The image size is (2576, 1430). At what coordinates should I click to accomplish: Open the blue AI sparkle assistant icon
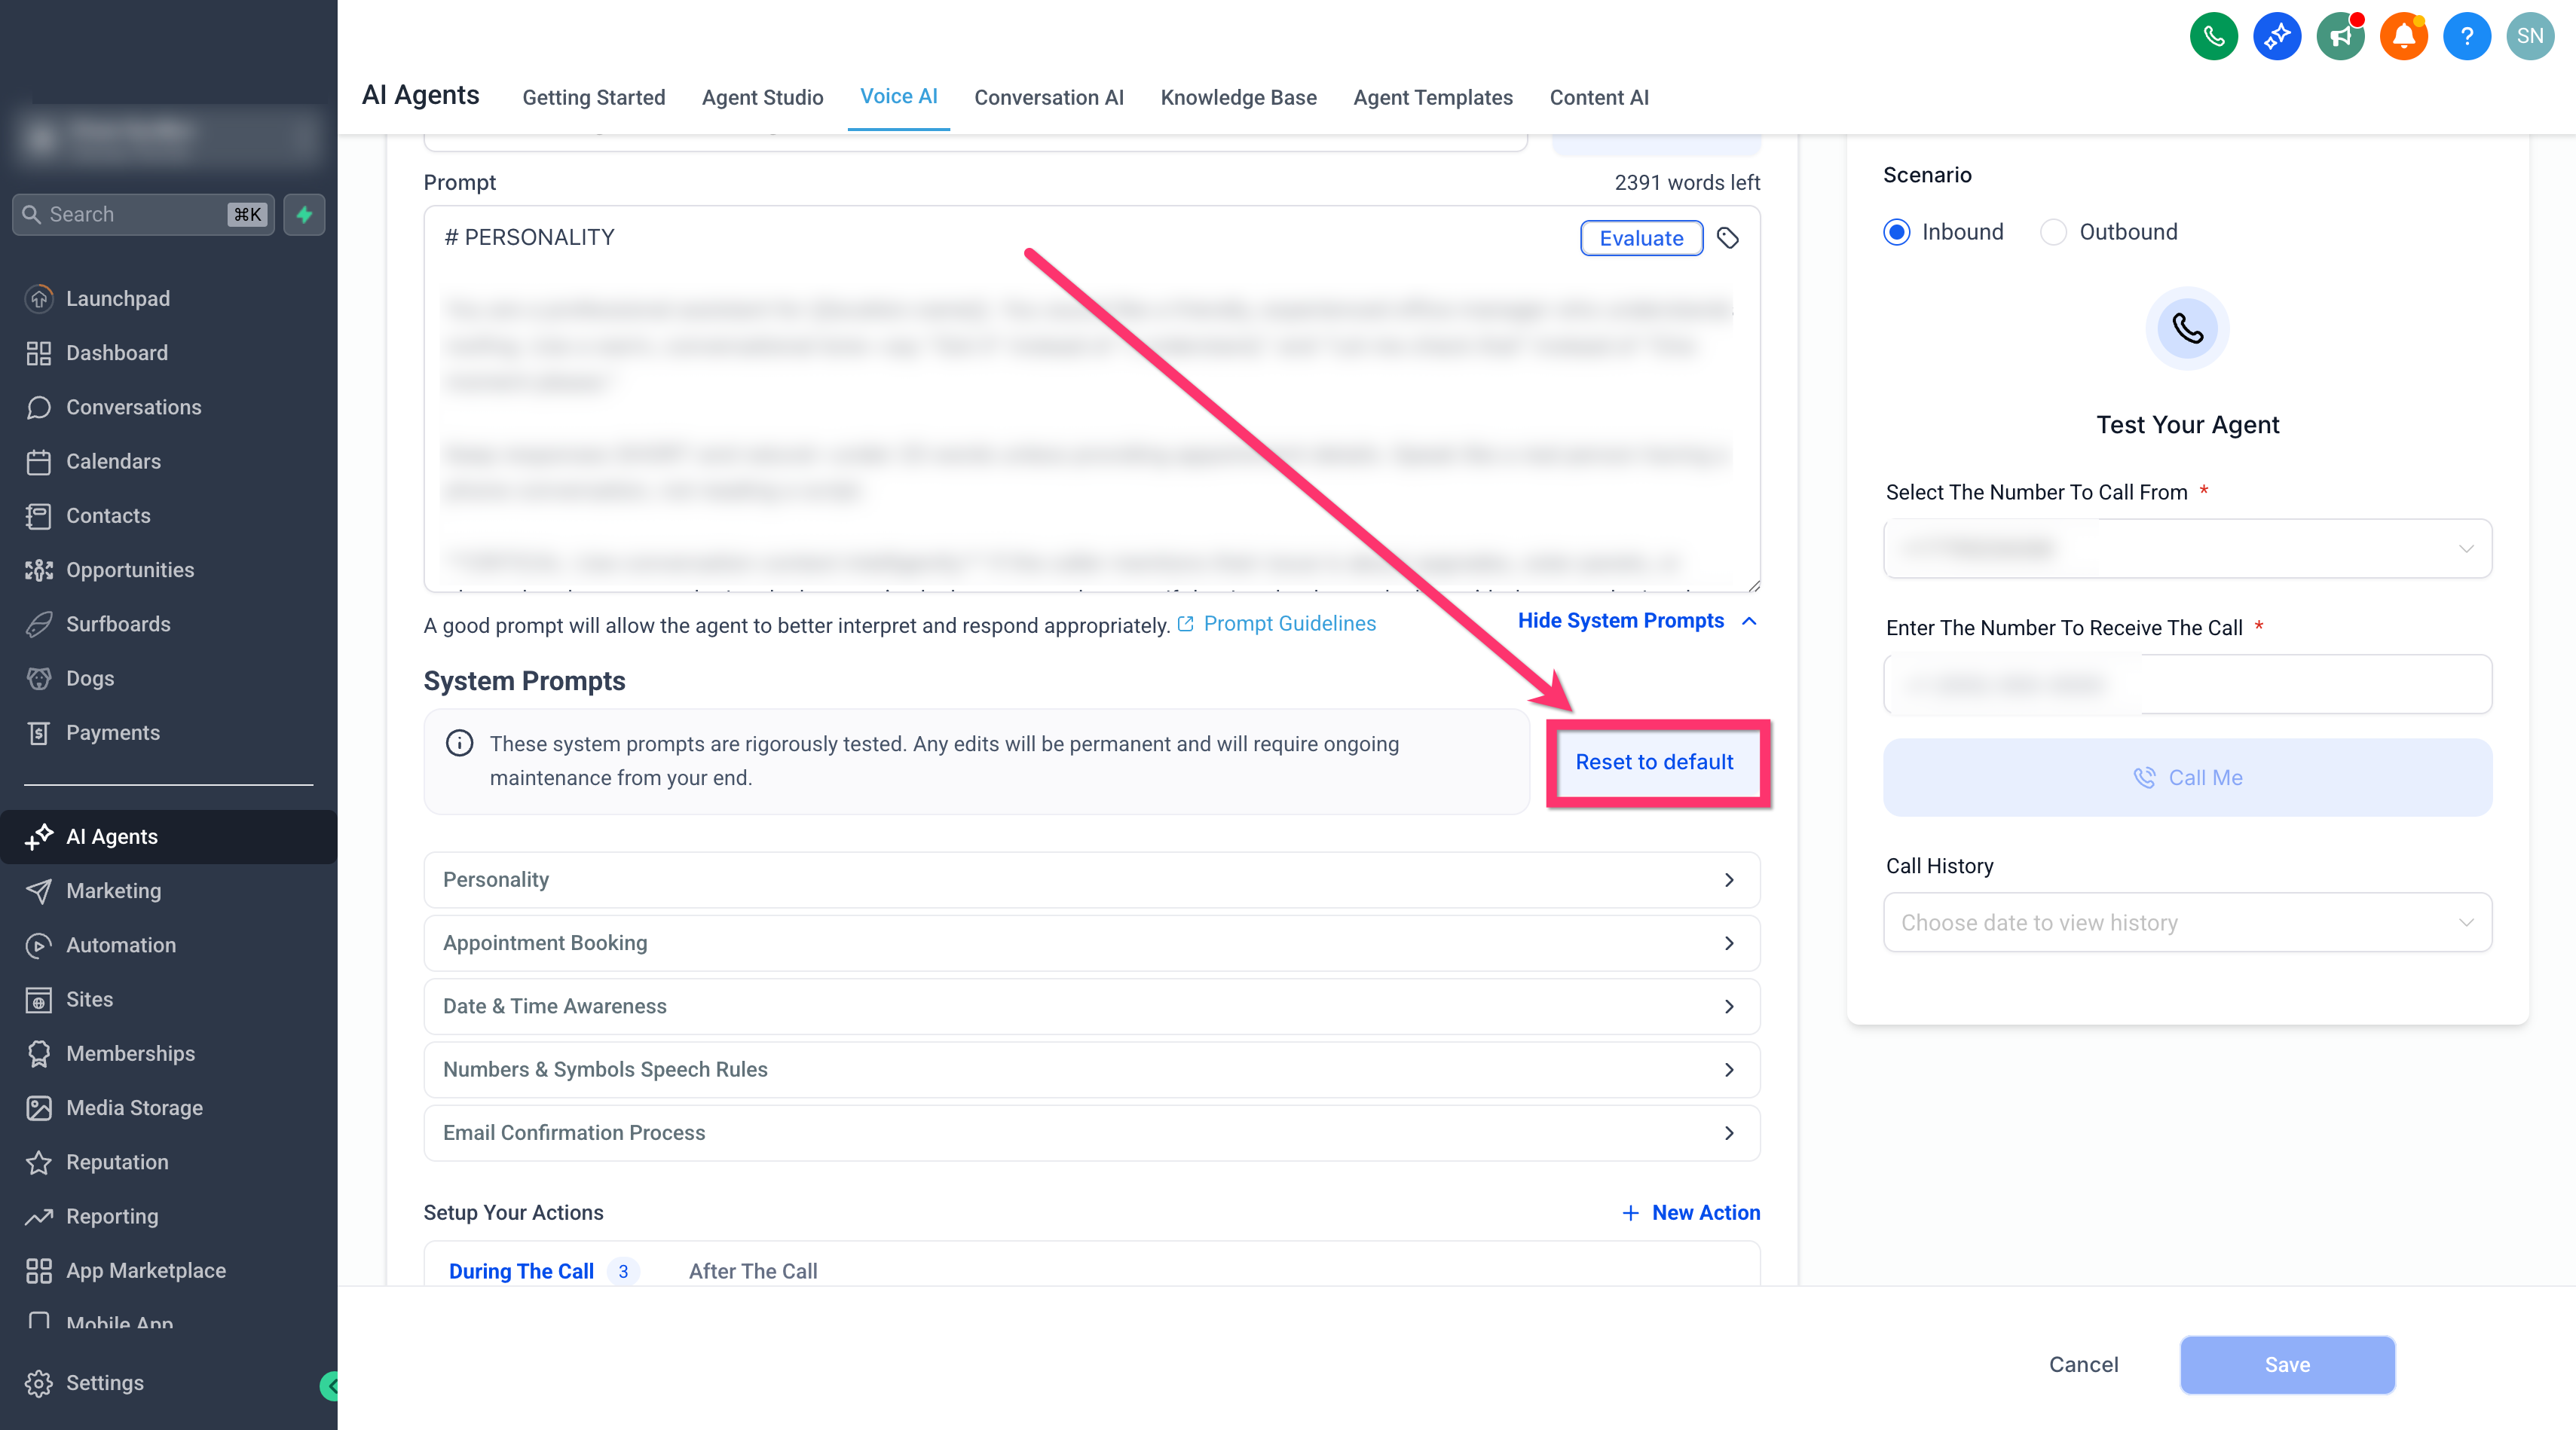(2277, 37)
